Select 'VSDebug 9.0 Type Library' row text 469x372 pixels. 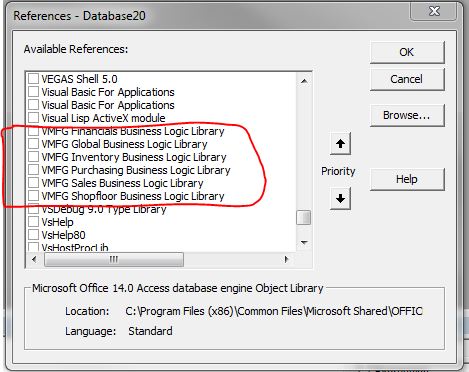pos(104,209)
